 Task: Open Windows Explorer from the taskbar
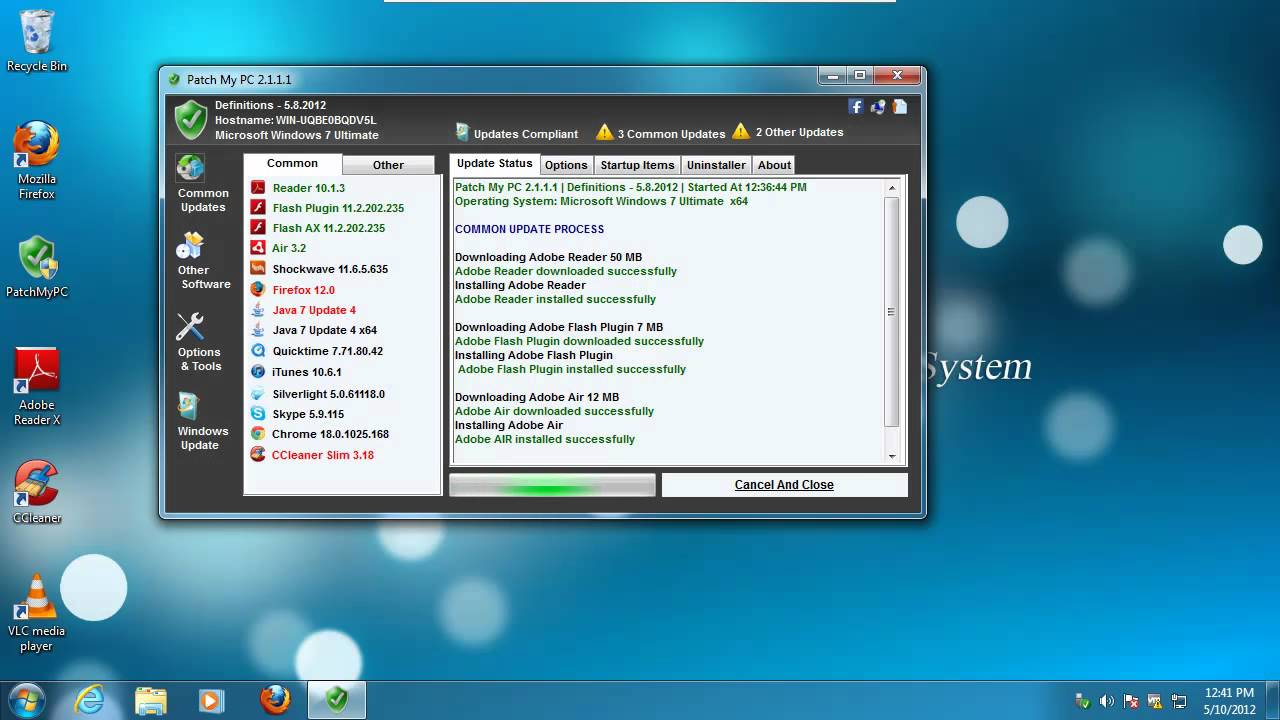(150, 700)
